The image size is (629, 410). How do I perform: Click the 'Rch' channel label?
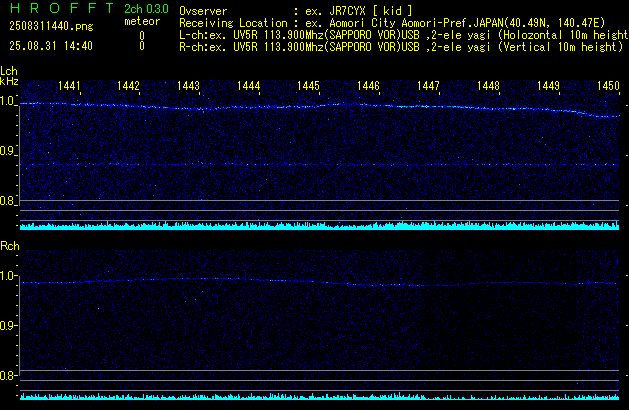[x=10, y=246]
